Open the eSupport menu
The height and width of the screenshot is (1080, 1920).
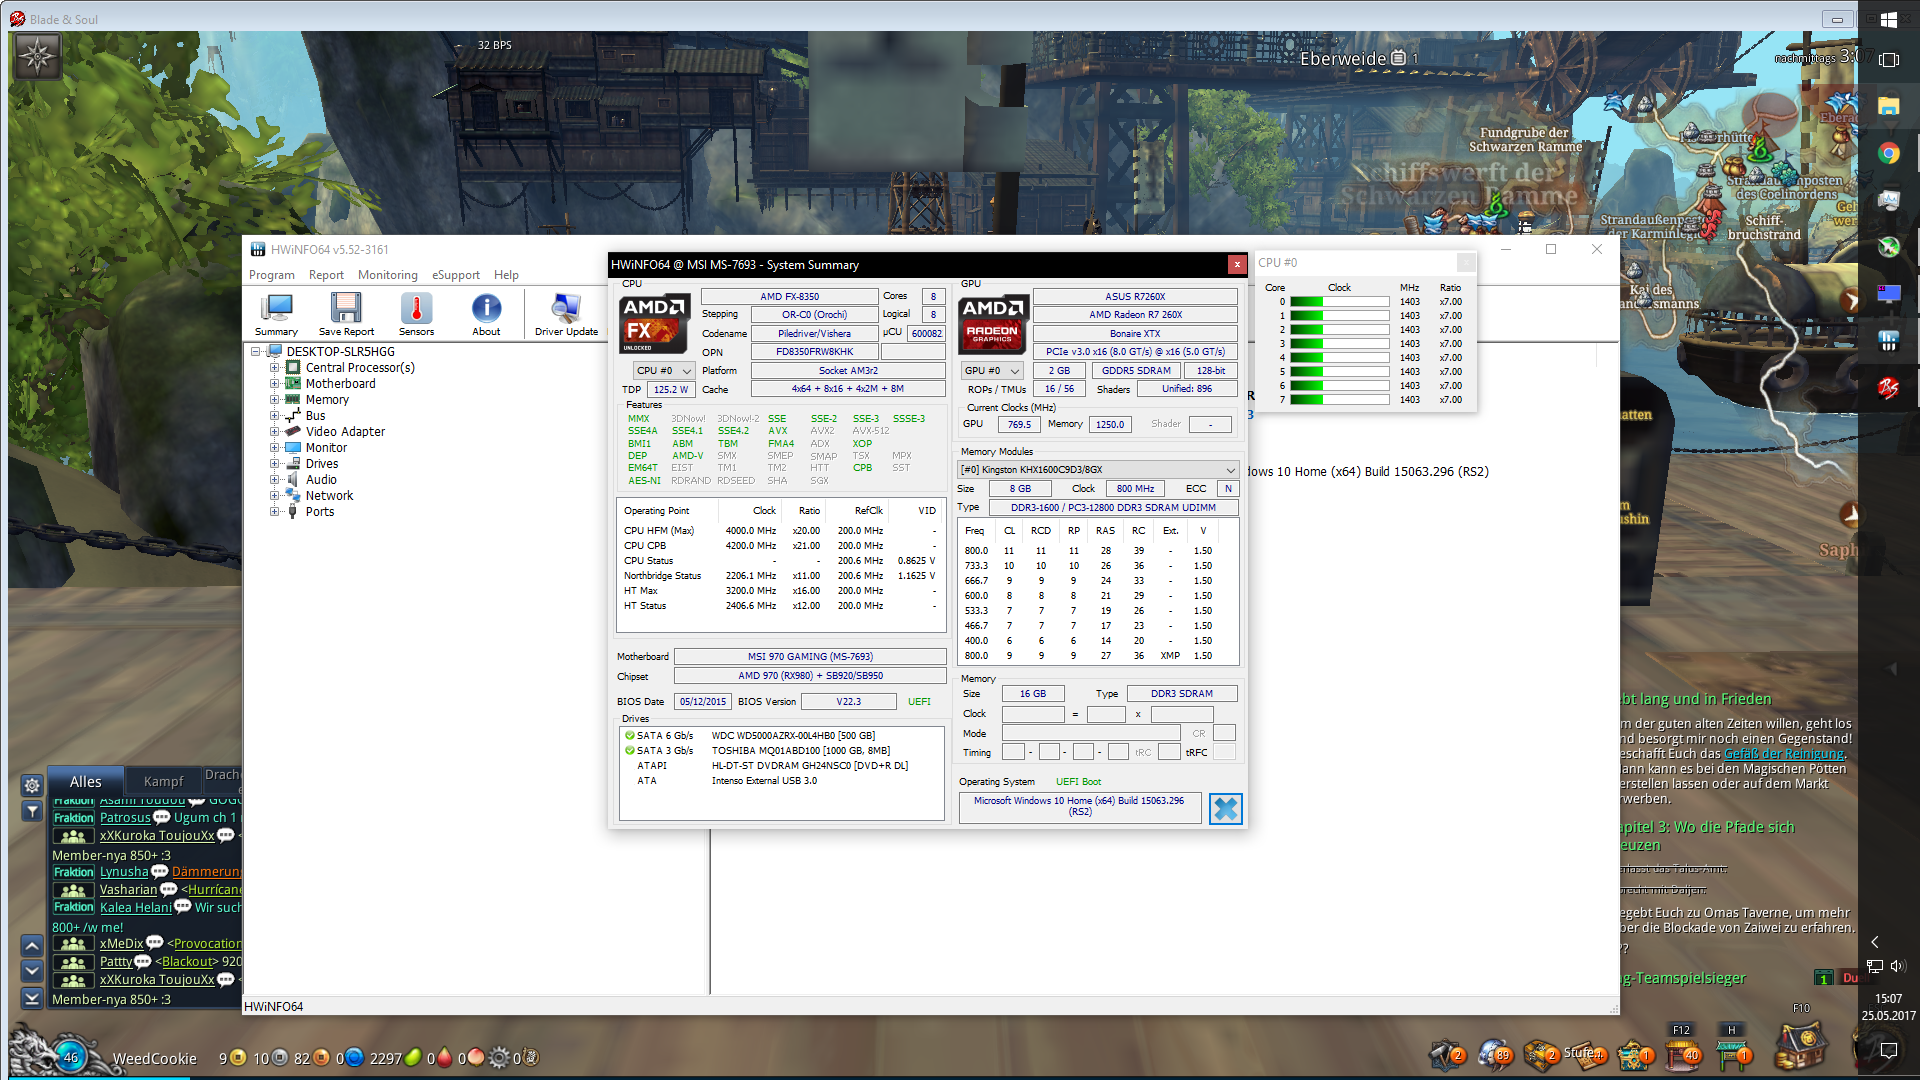point(455,275)
